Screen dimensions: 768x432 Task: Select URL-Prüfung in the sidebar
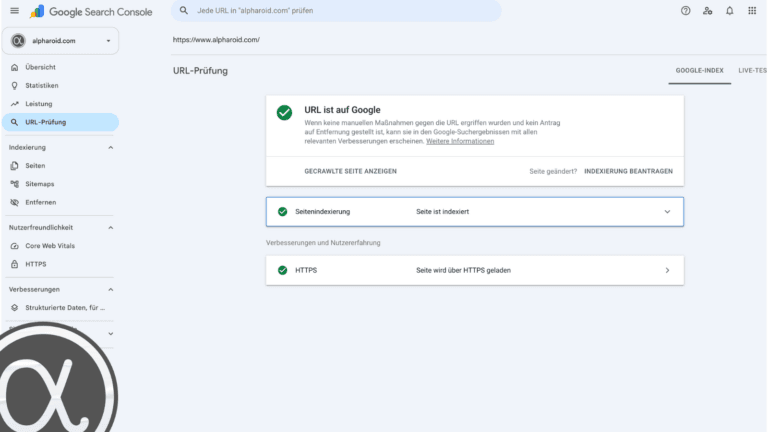click(x=60, y=122)
